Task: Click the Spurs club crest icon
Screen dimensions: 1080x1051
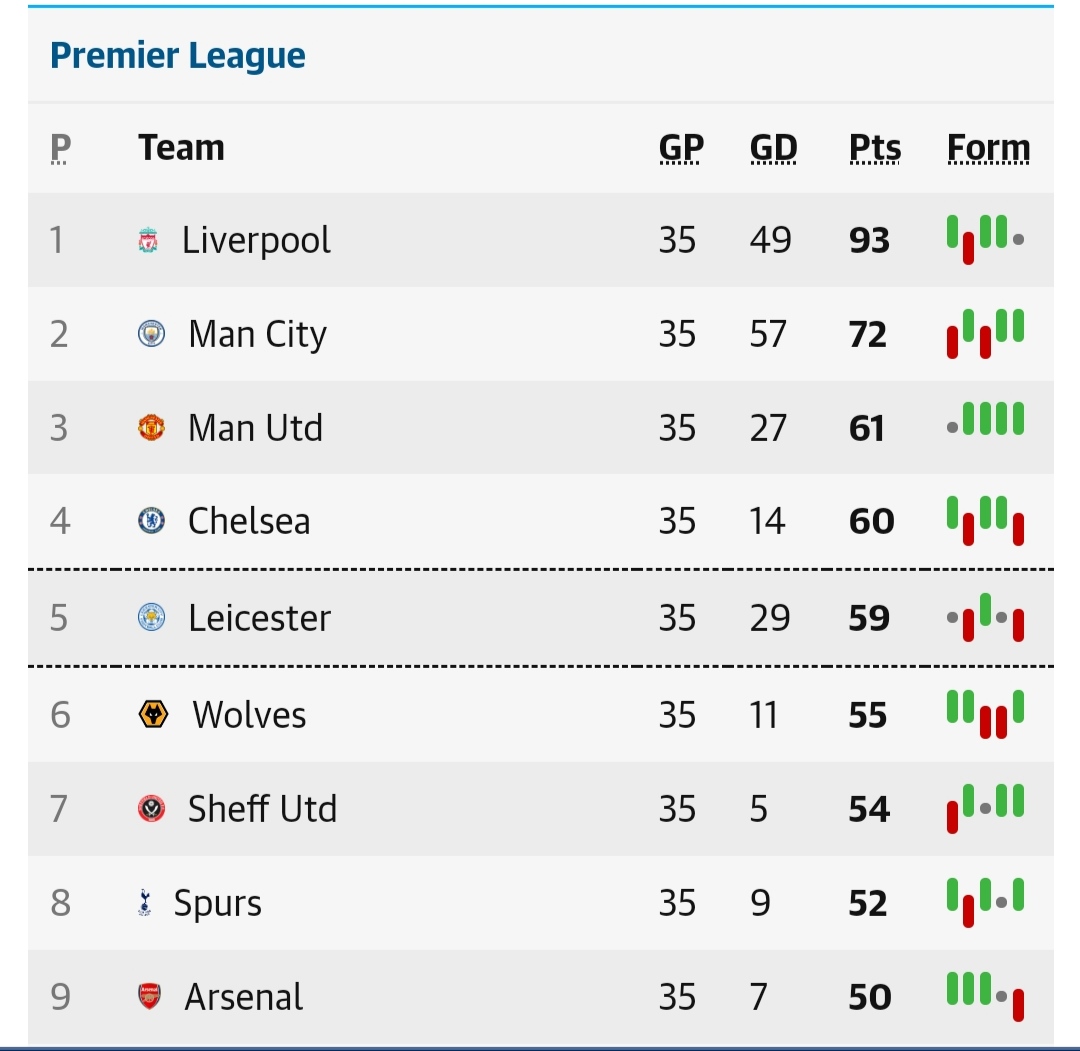Action: (x=145, y=902)
